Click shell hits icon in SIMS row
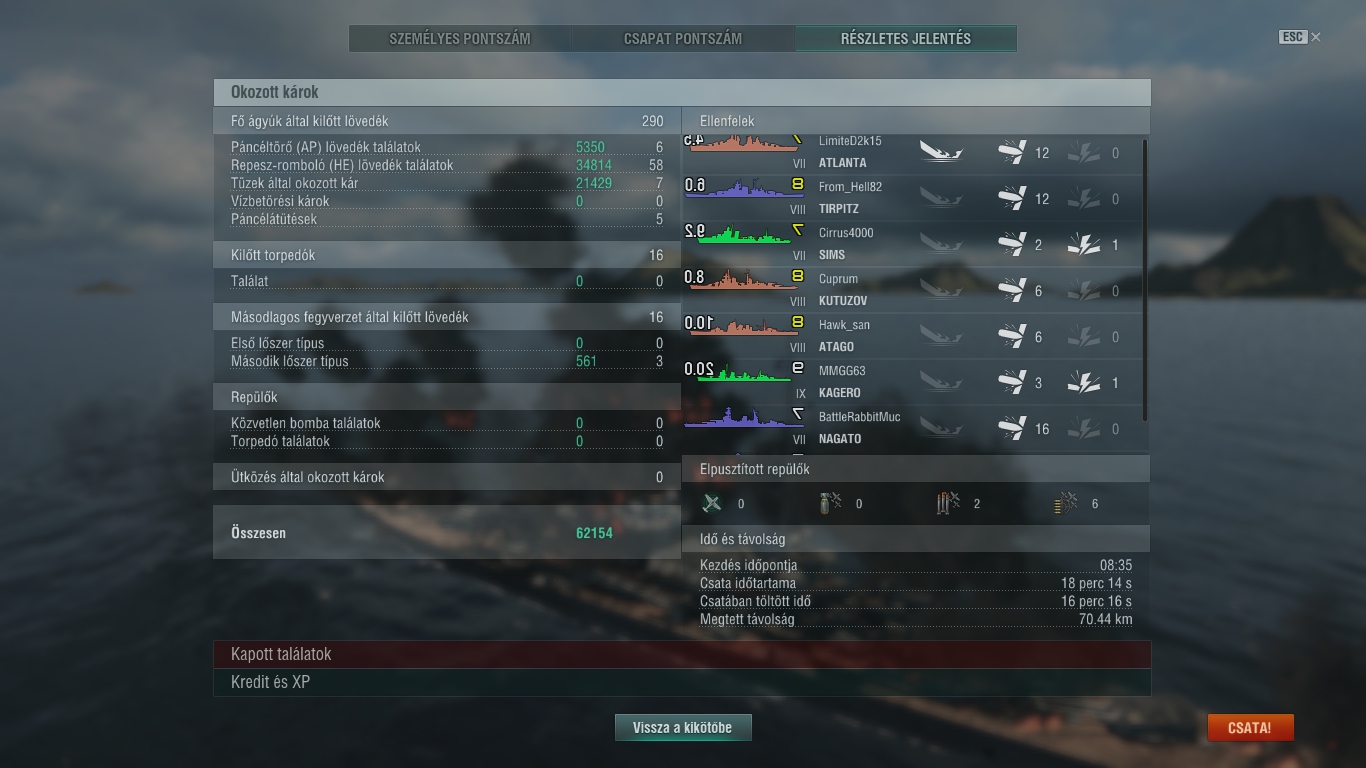The width and height of the screenshot is (1366, 768). pyautogui.click(x=1012, y=245)
